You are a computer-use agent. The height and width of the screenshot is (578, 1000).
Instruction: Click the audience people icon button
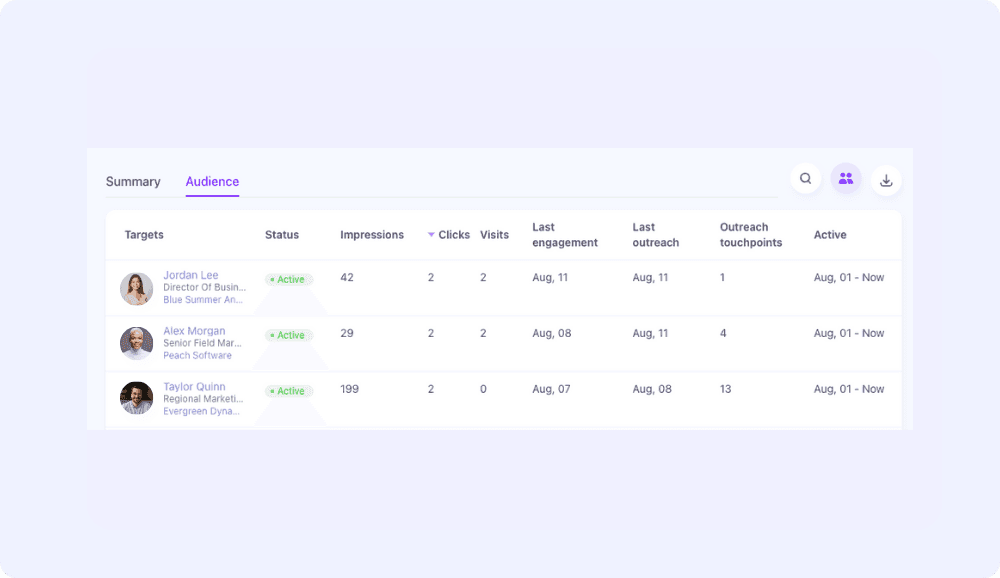846,179
